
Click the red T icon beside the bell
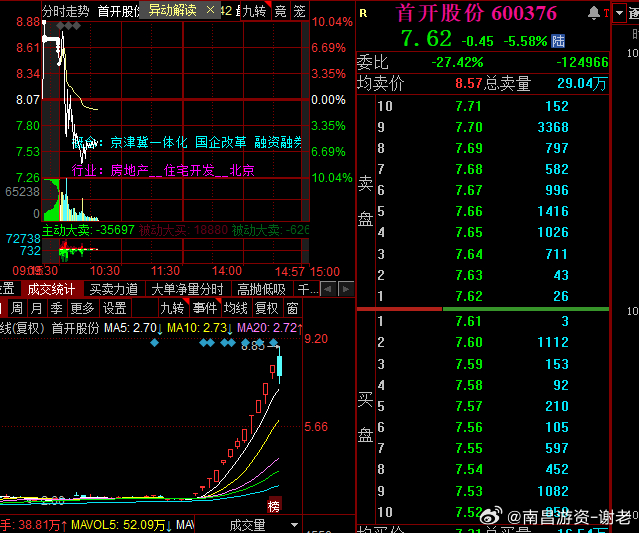click(606, 13)
